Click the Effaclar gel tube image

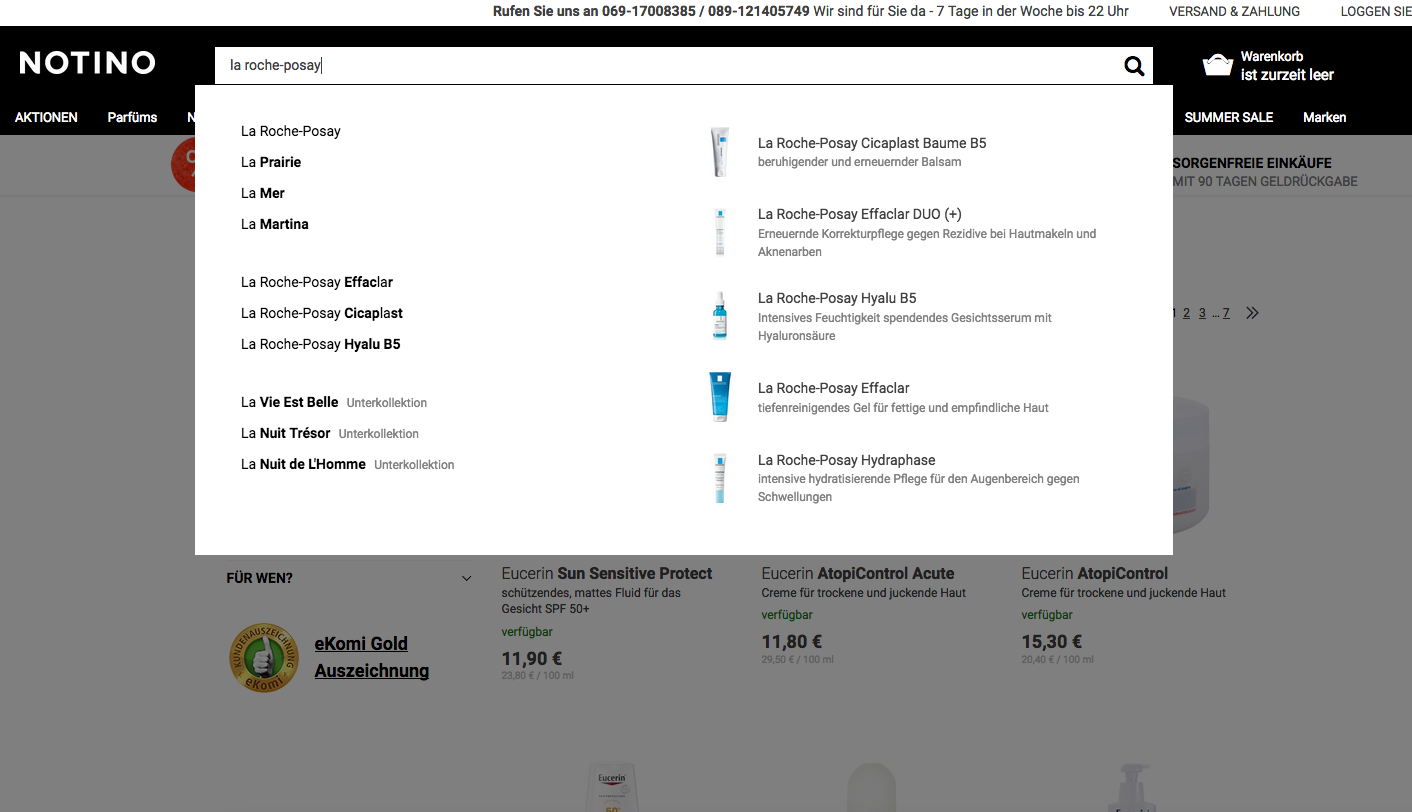(720, 397)
